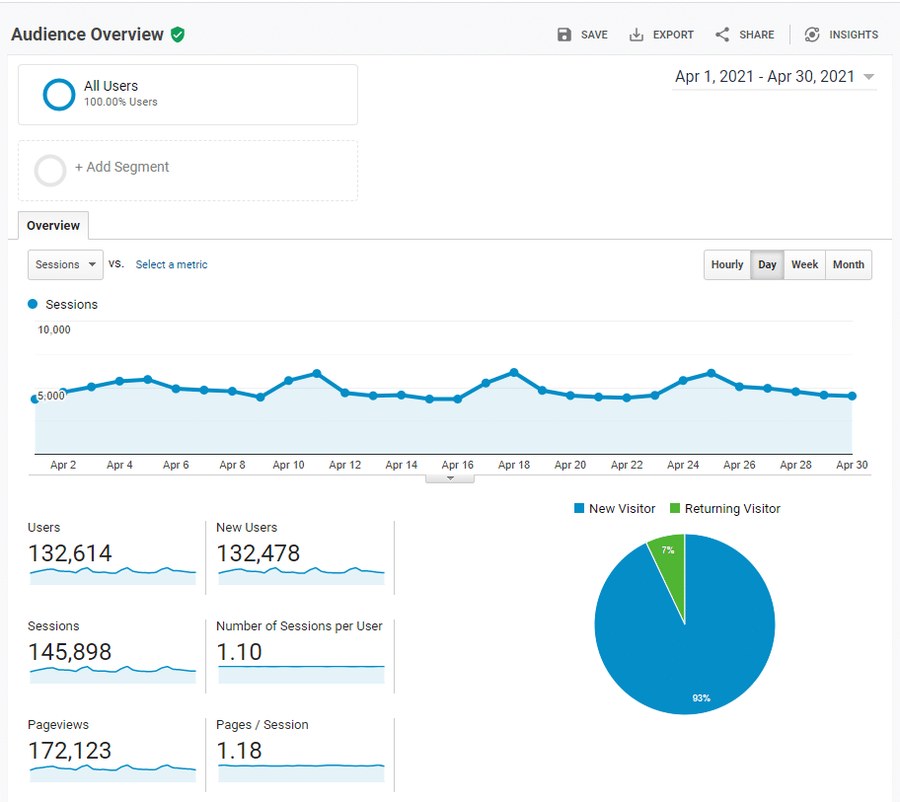Switch chart granularity to Hourly
The width and height of the screenshot is (900, 802).
pos(727,265)
